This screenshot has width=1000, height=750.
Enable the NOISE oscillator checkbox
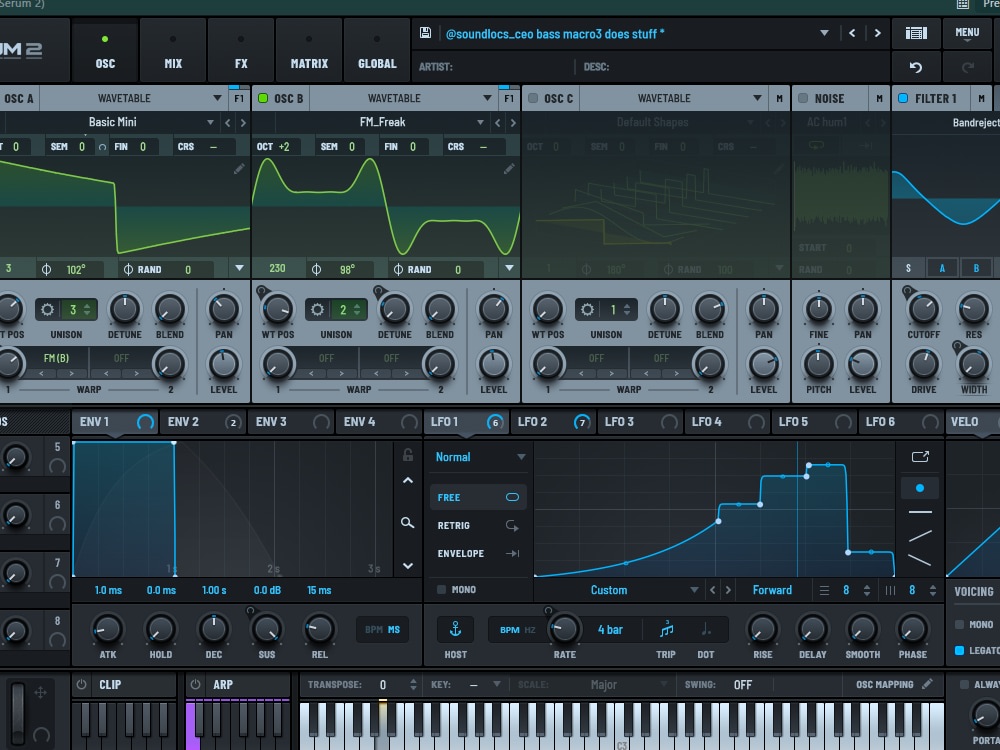coord(803,98)
